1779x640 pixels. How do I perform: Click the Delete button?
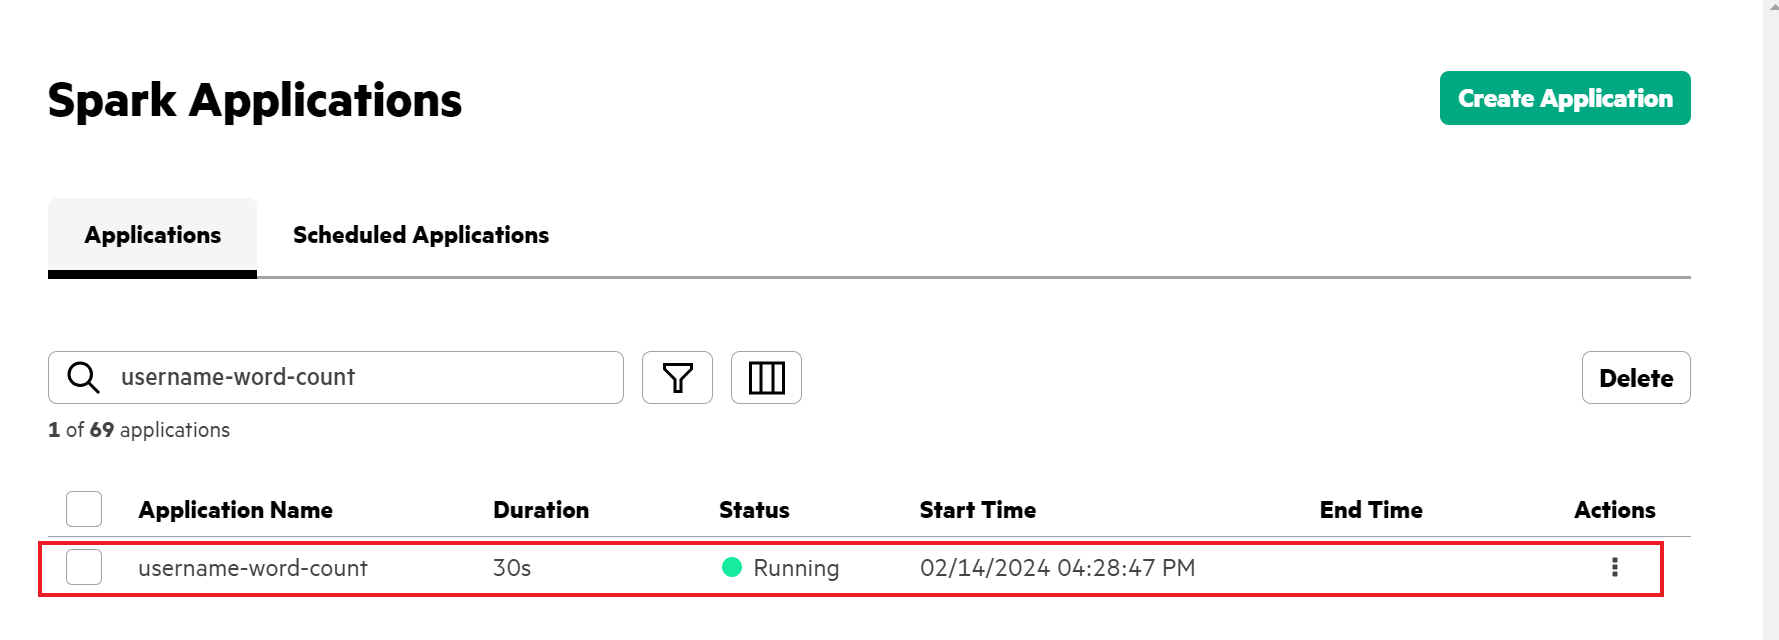tap(1636, 378)
